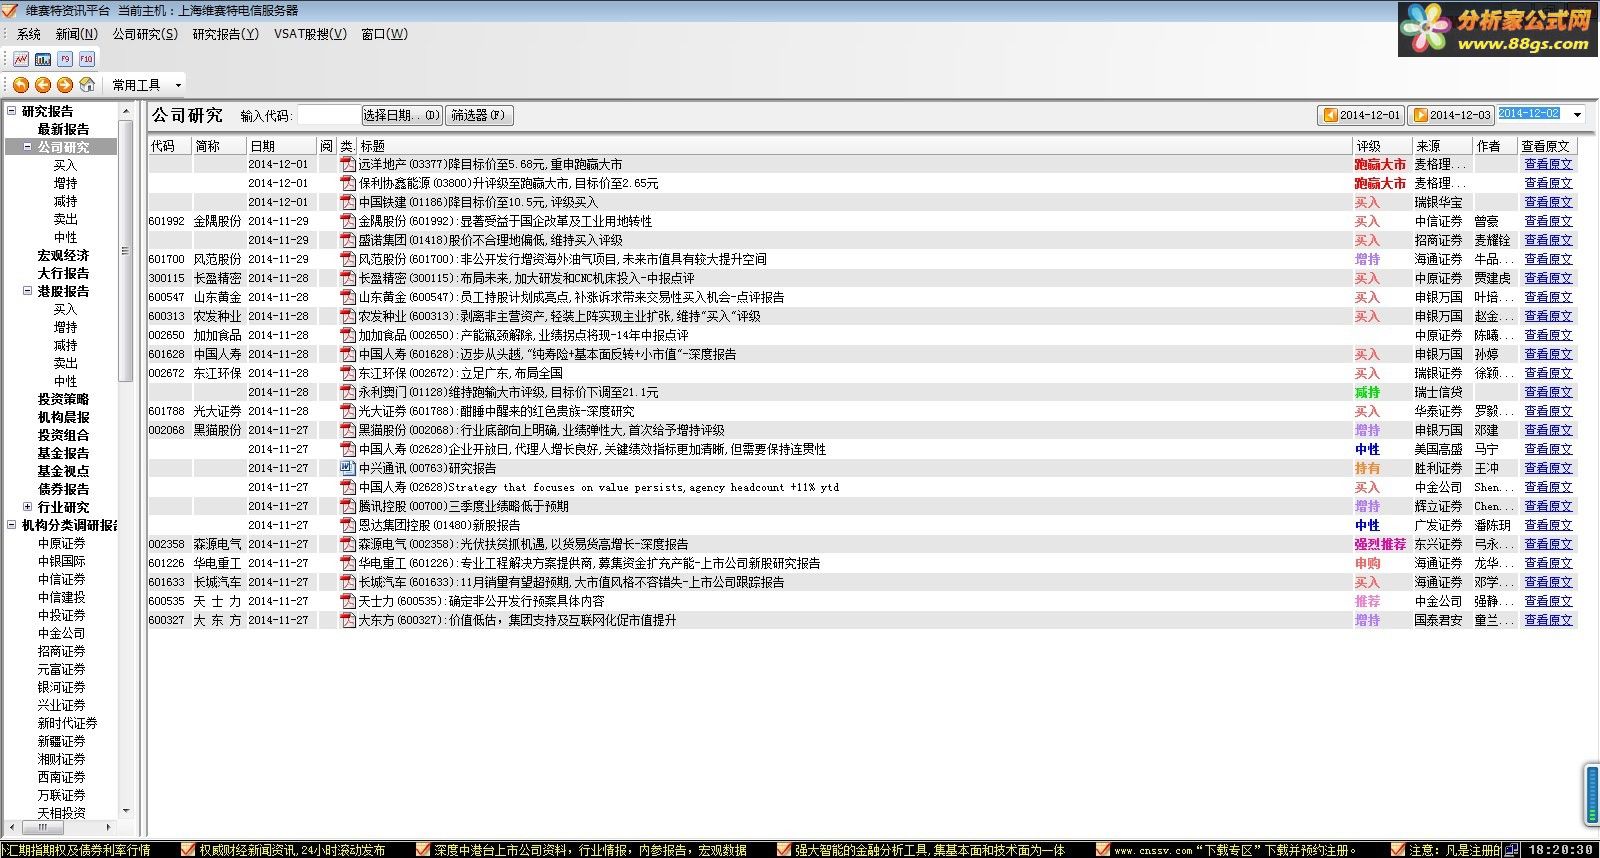Click Word document icon for 中兴通讯(00763) report
This screenshot has width=1600, height=858.
click(348, 468)
